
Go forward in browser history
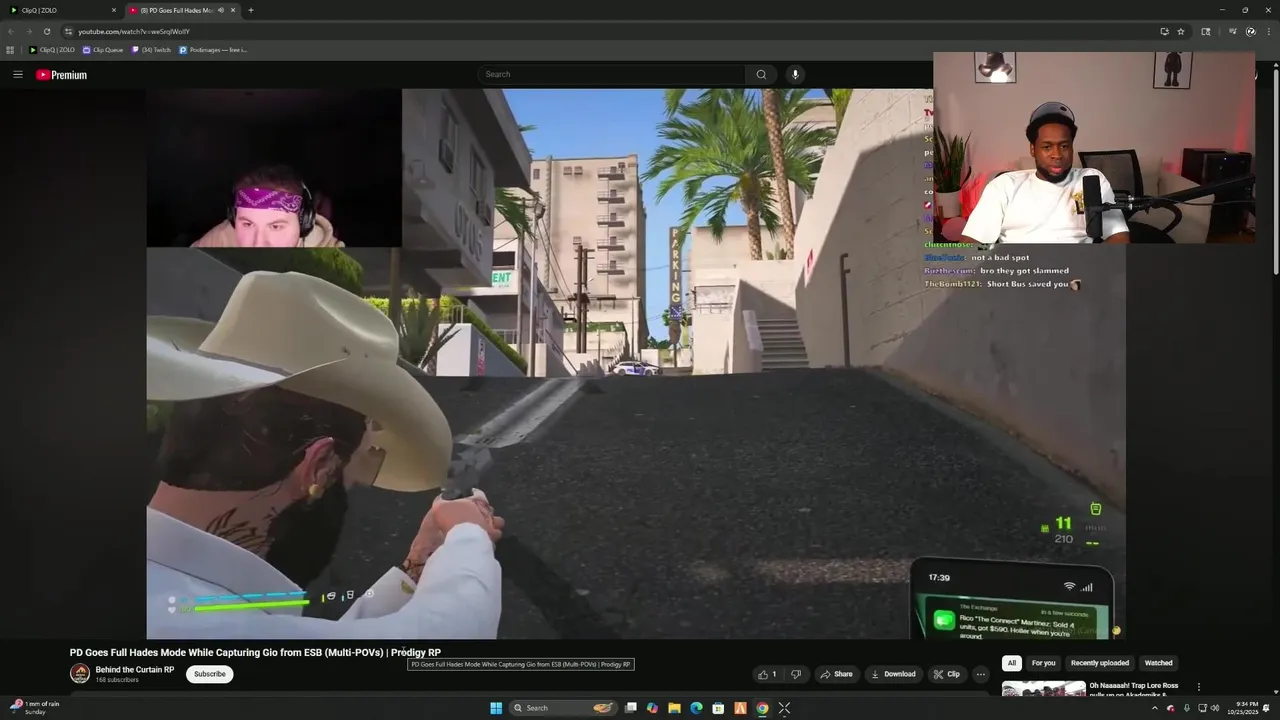(29, 31)
